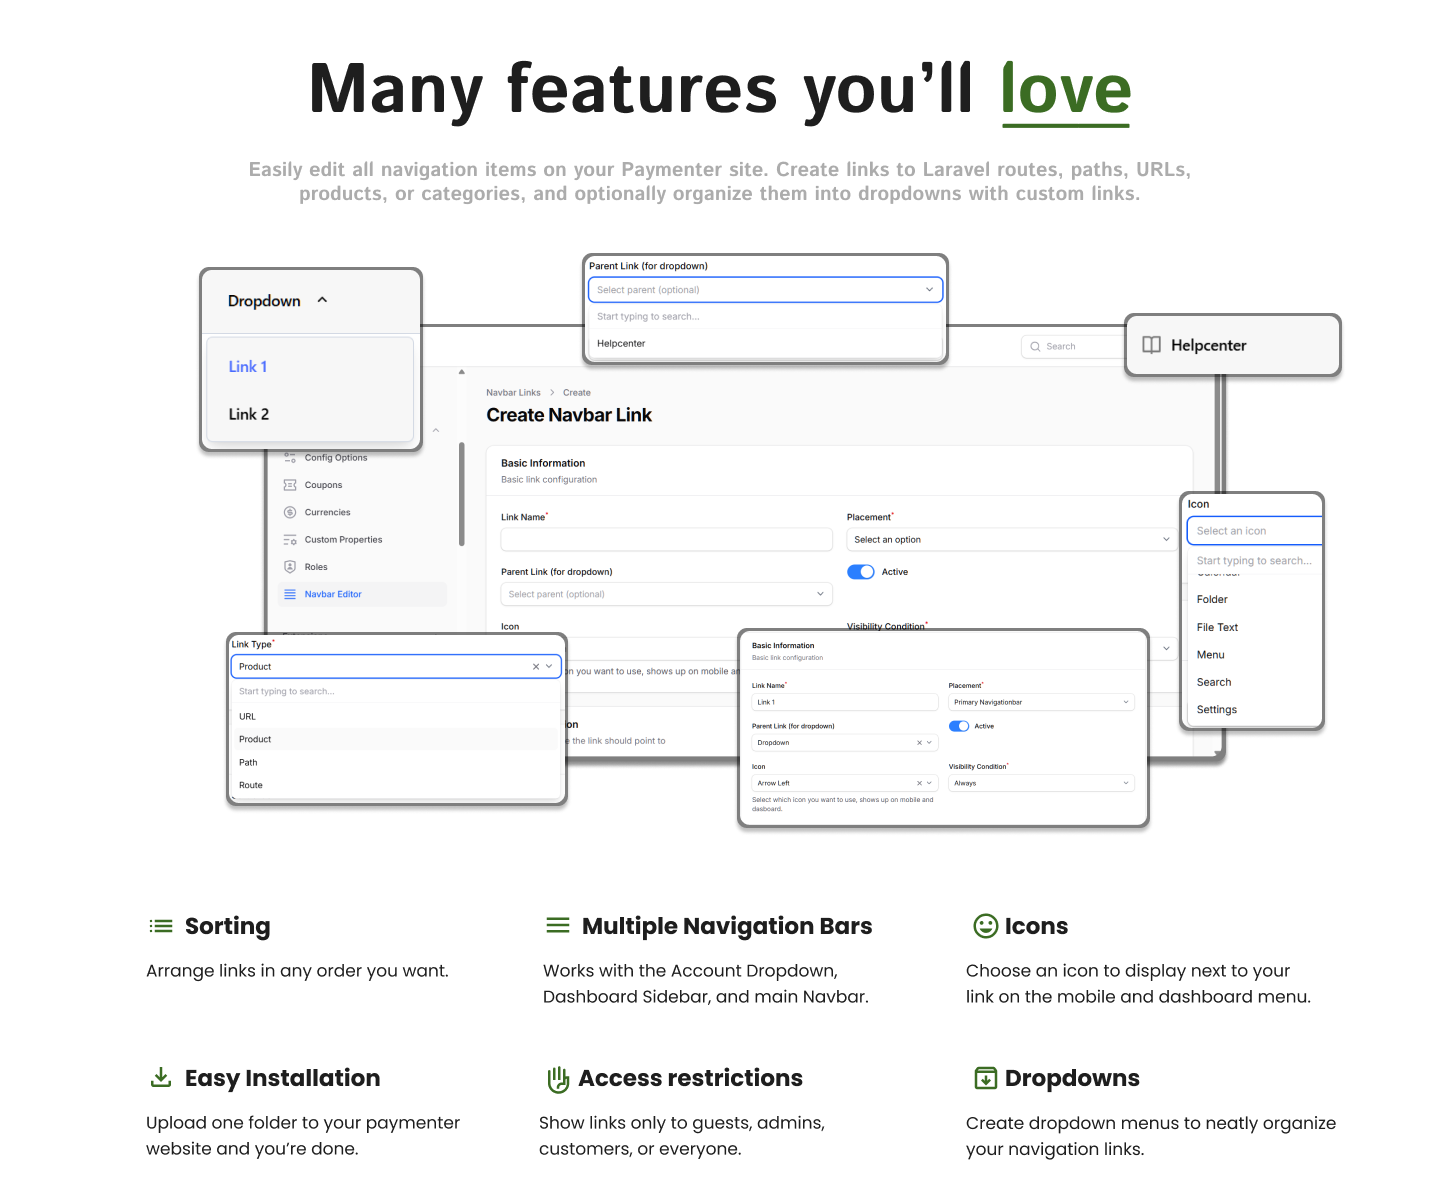Select Navbar Editor in the sidebar
Screen dimensions: 1440x1201
[x=333, y=594]
